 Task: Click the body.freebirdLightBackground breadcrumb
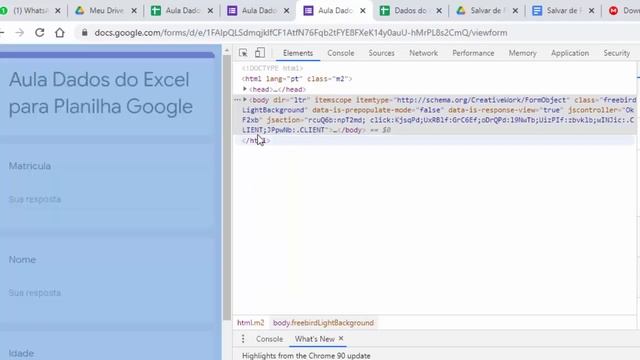[323, 322]
